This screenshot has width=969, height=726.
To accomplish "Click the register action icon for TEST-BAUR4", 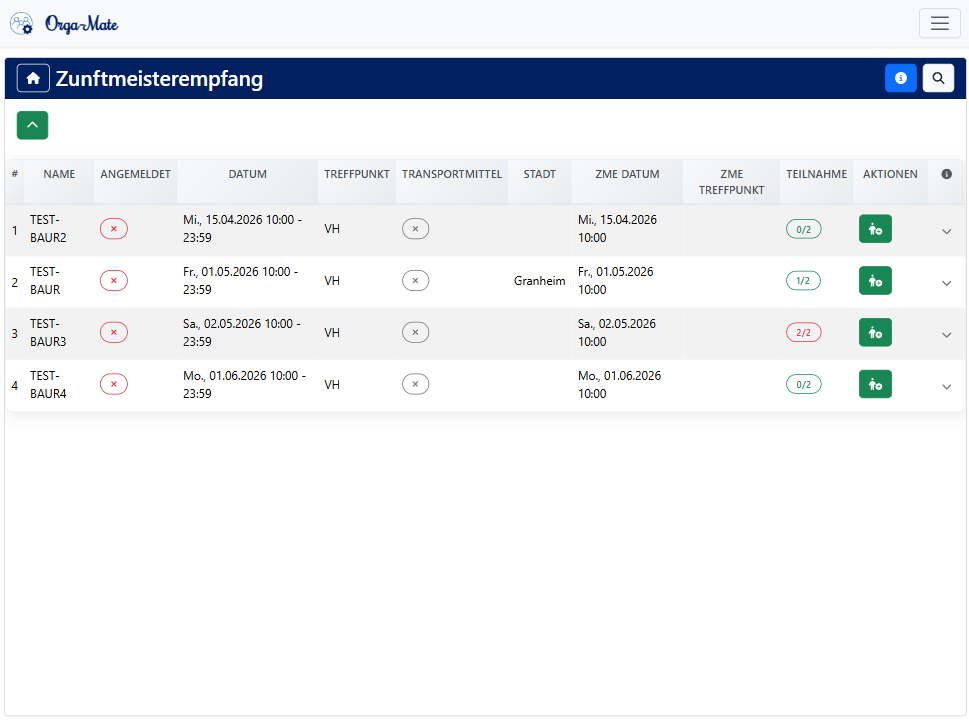I will [x=875, y=384].
